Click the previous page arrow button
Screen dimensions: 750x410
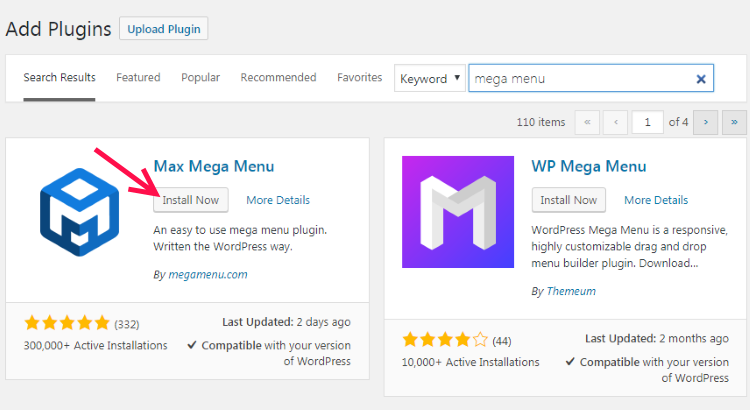pos(616,122)
